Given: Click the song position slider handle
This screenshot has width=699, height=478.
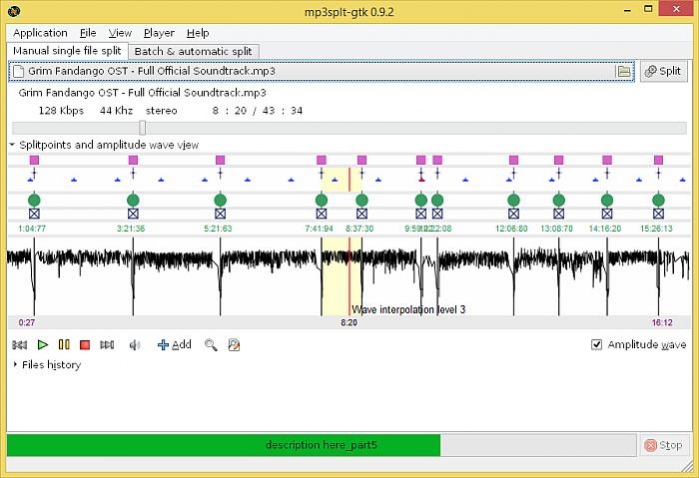Looking at the screenshot, I should tap(142, 128).
